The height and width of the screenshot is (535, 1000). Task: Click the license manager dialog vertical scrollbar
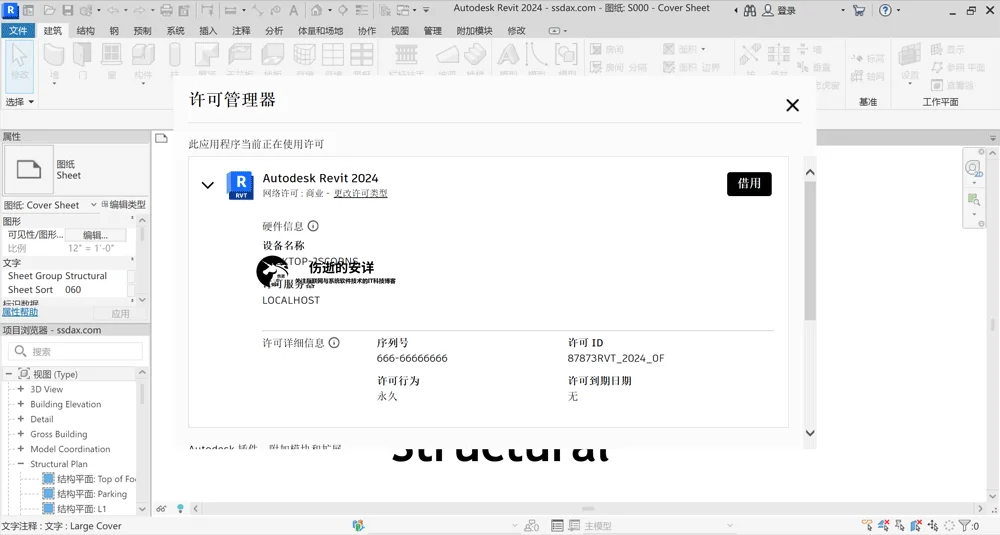810,252
